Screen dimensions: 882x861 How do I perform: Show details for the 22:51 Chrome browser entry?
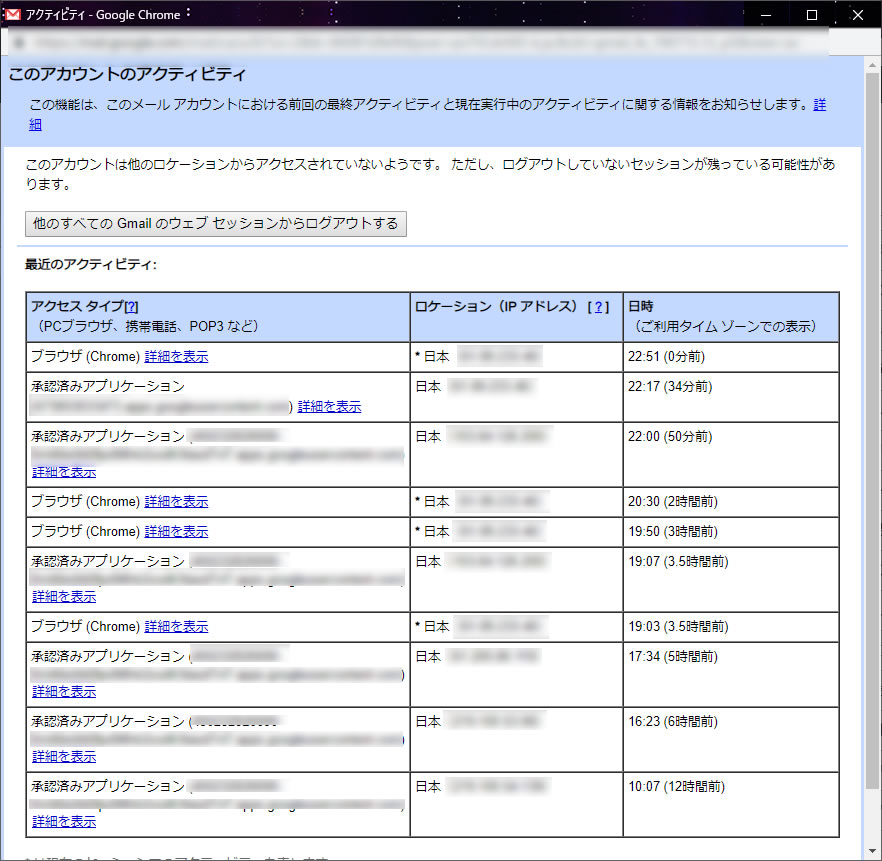point(176,357)
